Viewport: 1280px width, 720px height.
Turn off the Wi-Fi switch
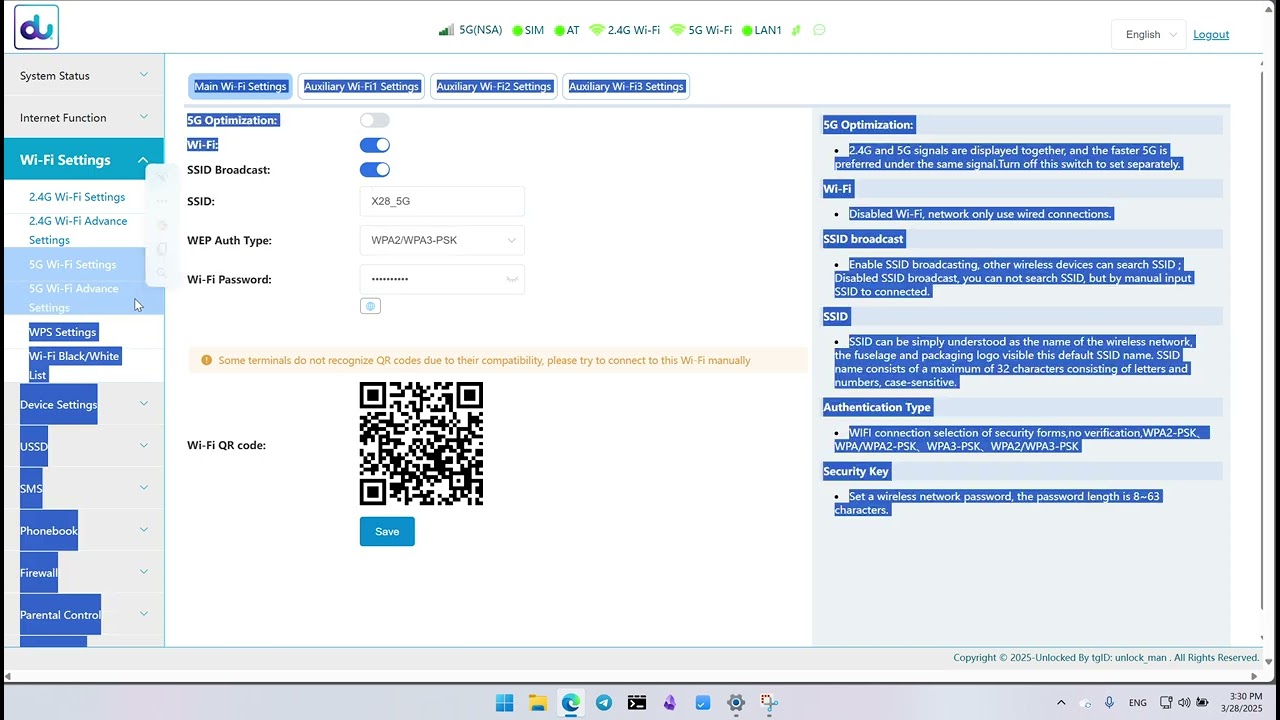point(374,145)
